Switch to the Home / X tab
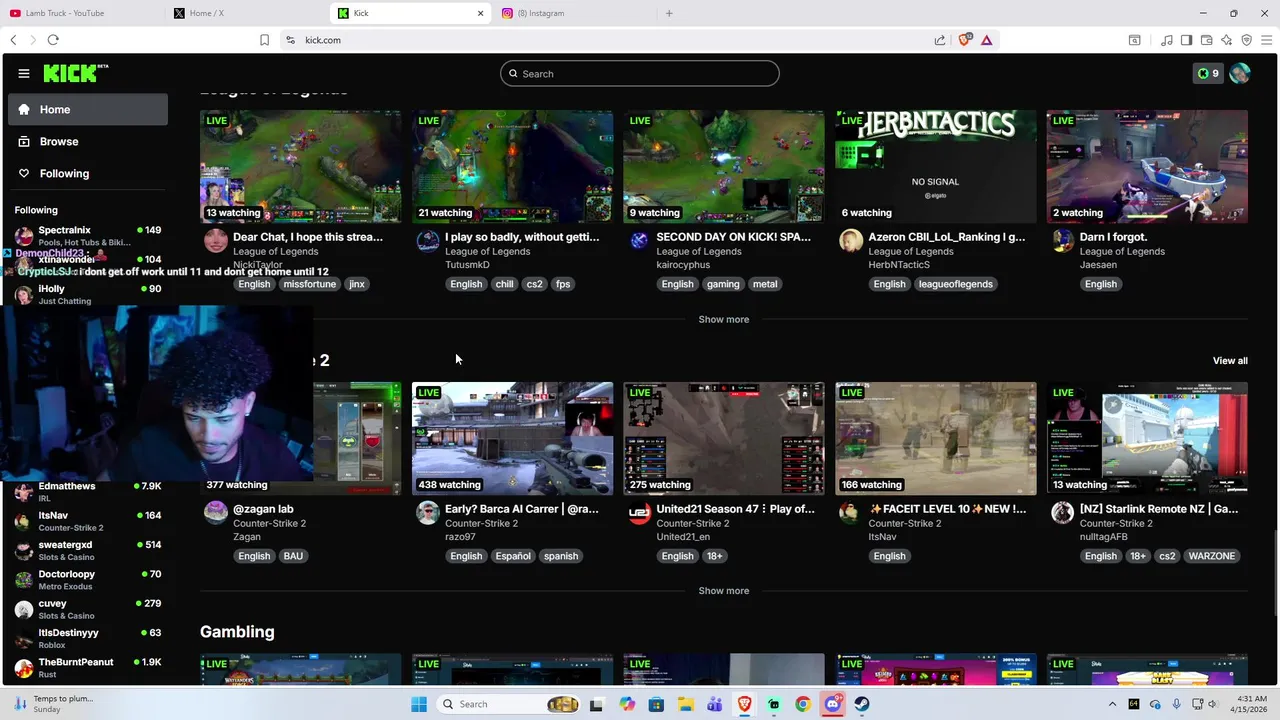 coord(247,13)
